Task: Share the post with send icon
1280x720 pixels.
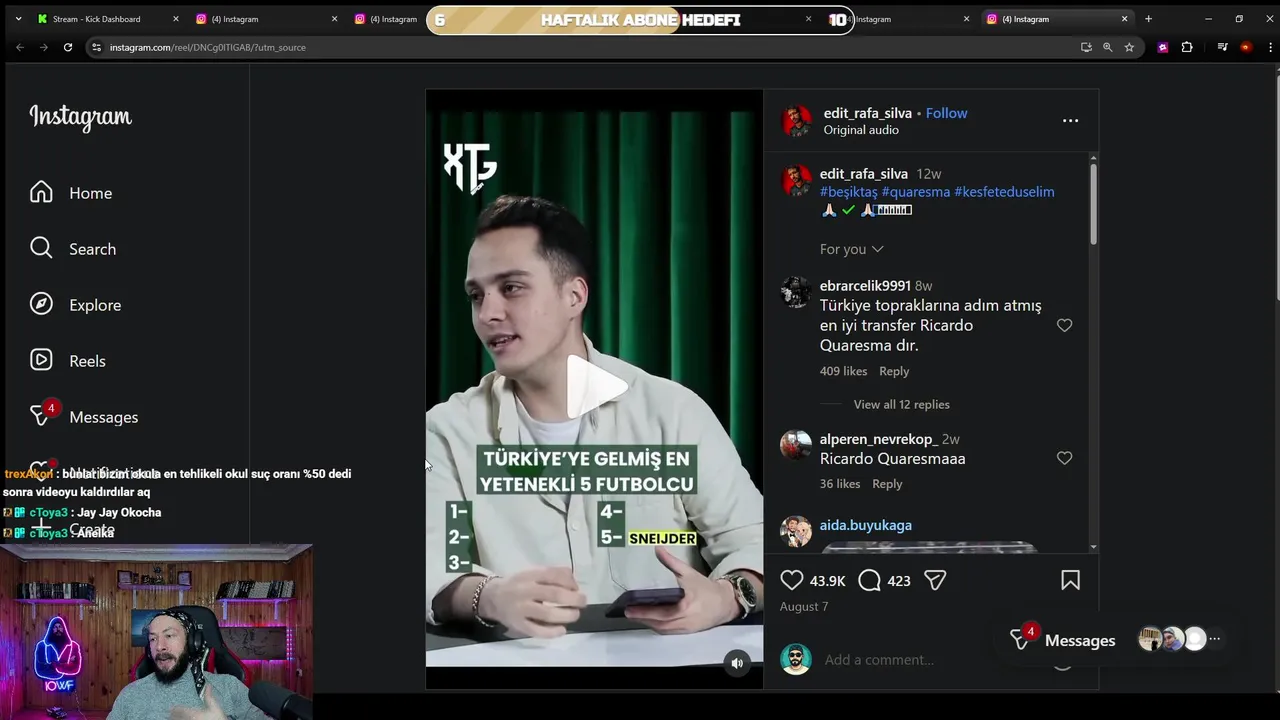Action: pyautogui.click(x=935, y=580)
